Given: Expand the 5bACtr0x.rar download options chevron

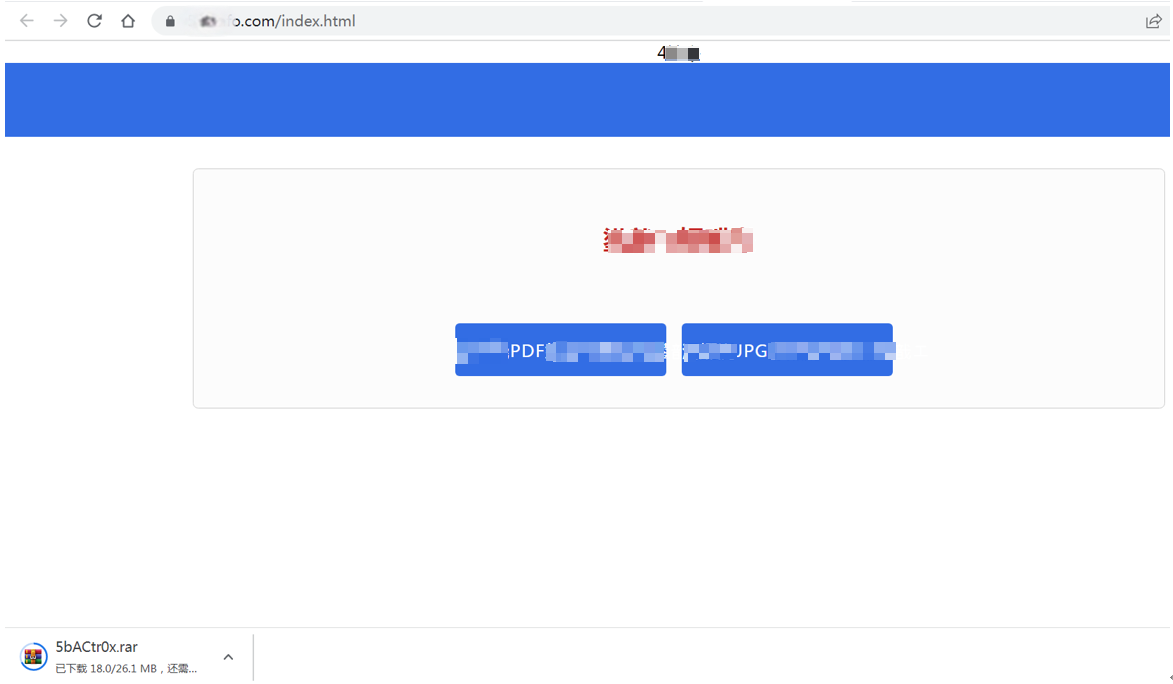Looking at the screenshot, I should tap(228, 657).
